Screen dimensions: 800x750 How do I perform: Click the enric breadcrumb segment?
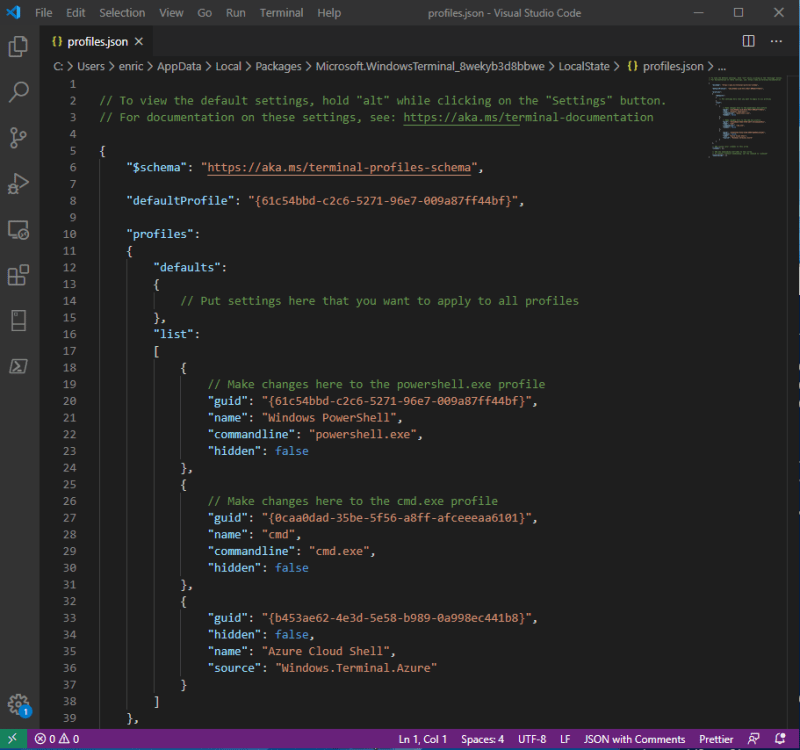pyautogui.click(x=131, y=66)
